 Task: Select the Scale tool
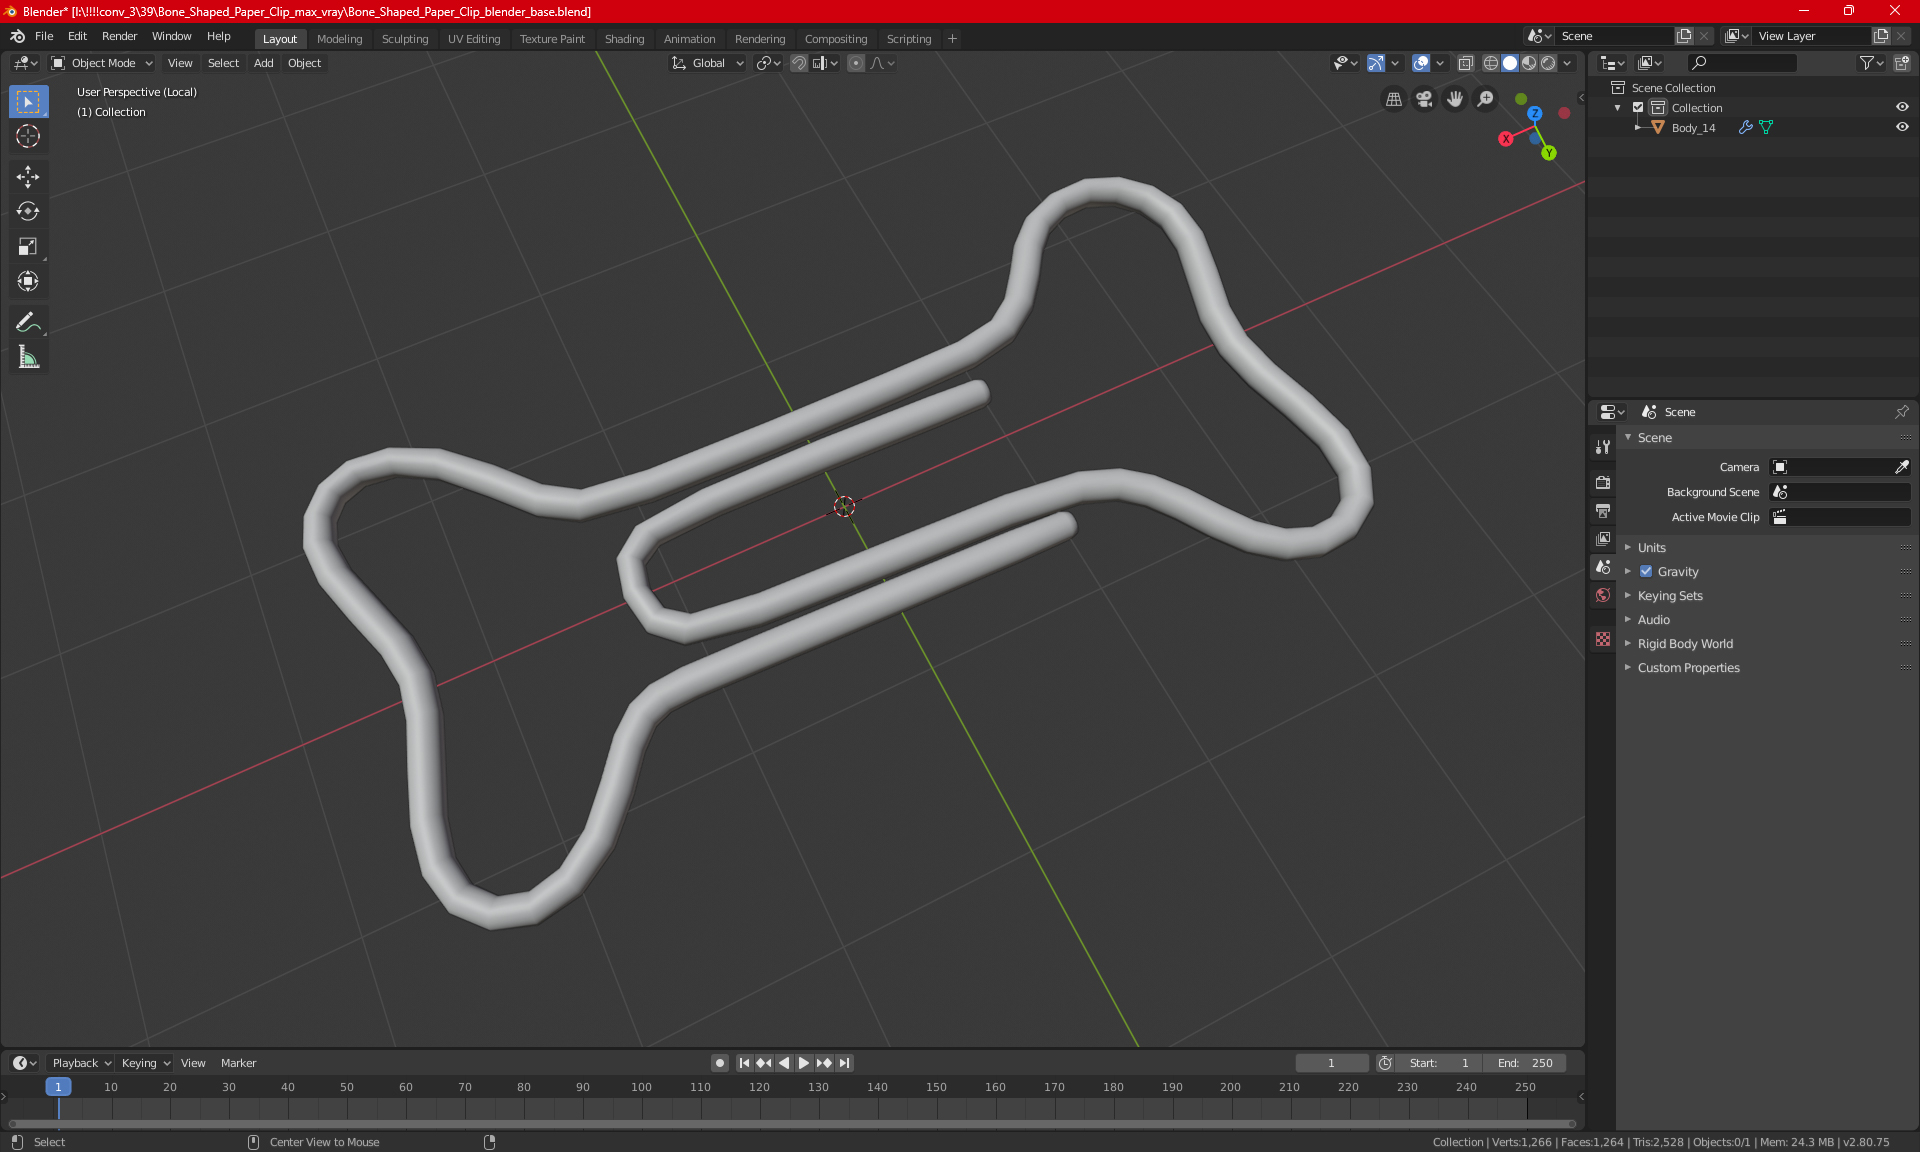pos(28,247)
